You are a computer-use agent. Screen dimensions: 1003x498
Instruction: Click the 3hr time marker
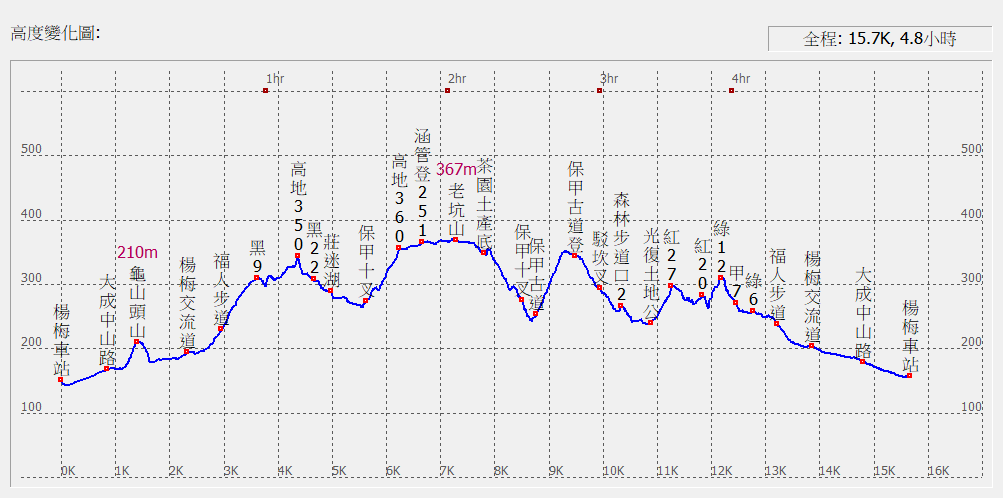pos(599,91)
